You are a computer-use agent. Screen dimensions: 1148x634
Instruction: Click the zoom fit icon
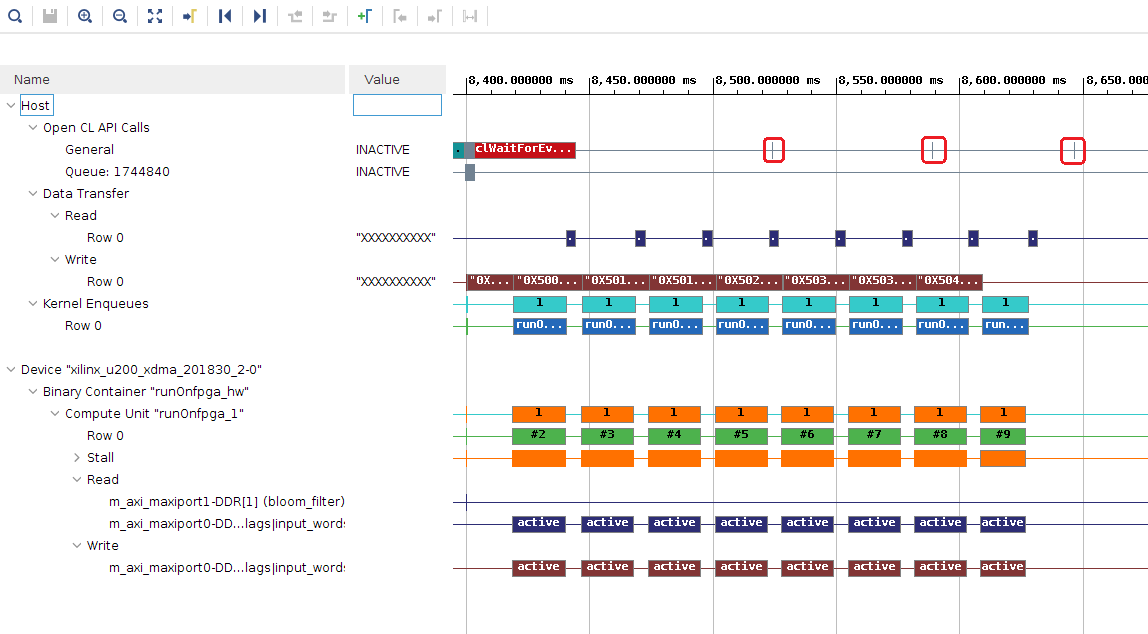pos(155,16)
